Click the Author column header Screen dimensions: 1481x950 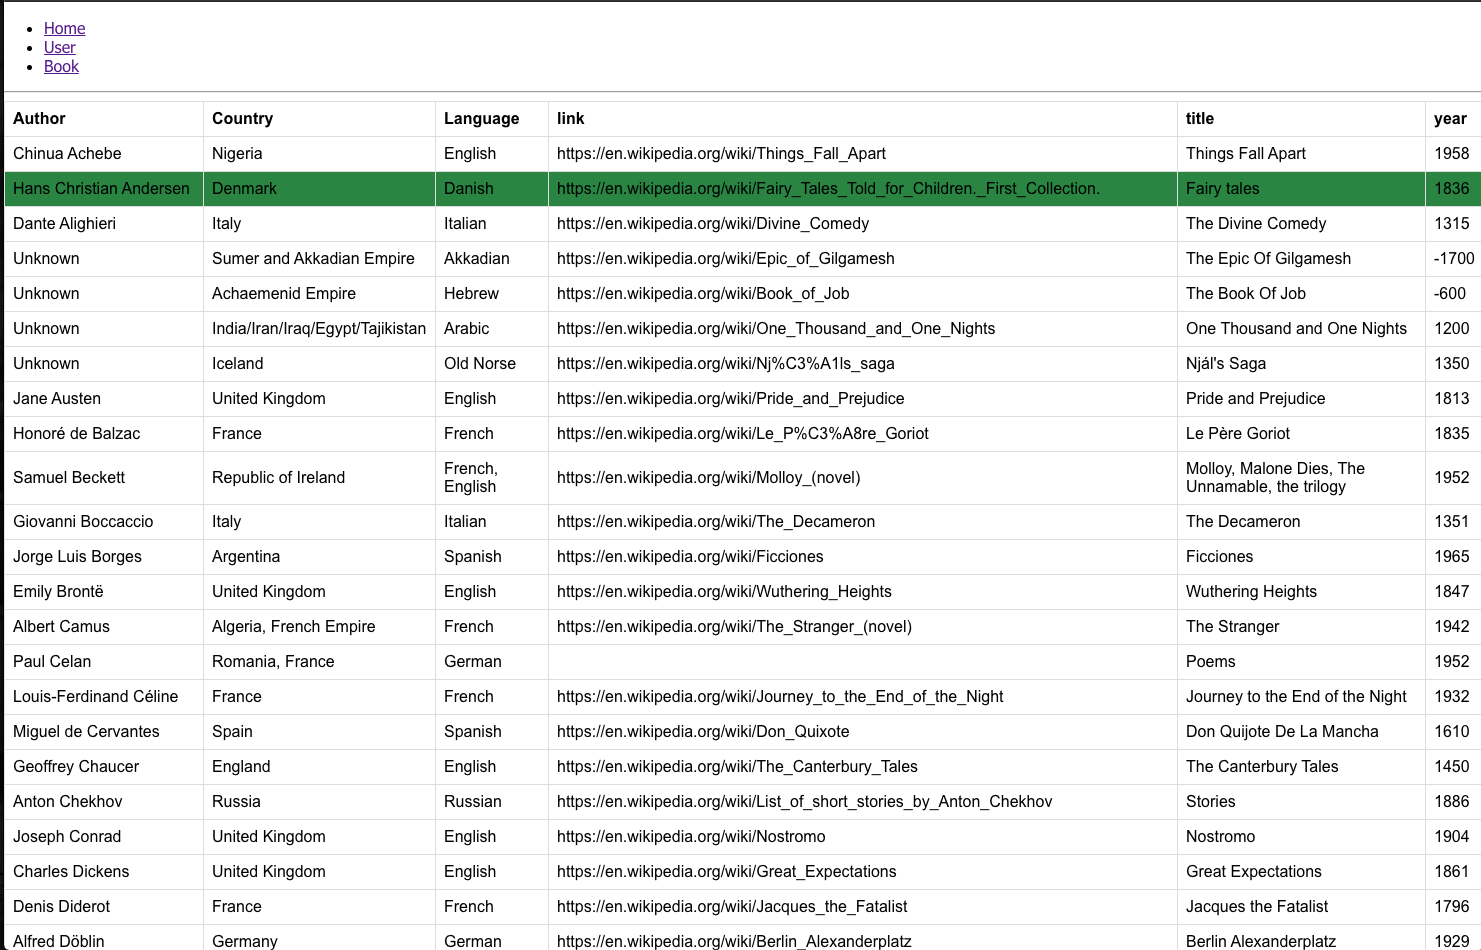pos(104,119)
